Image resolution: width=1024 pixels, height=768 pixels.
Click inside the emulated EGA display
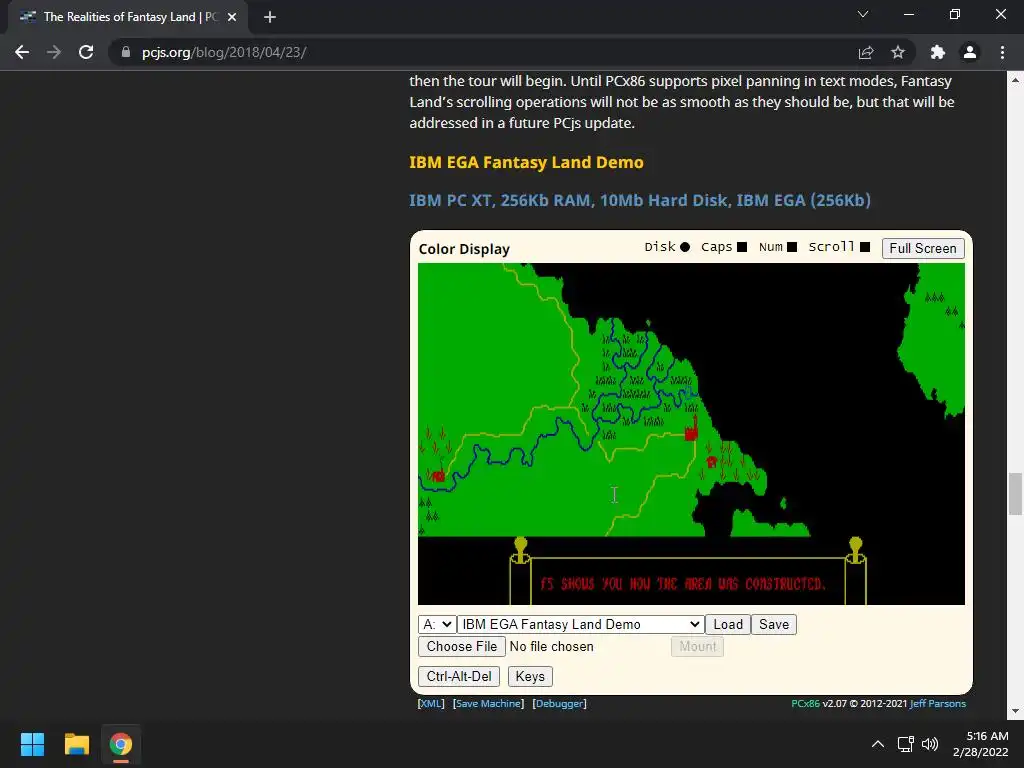pos(691,434)
